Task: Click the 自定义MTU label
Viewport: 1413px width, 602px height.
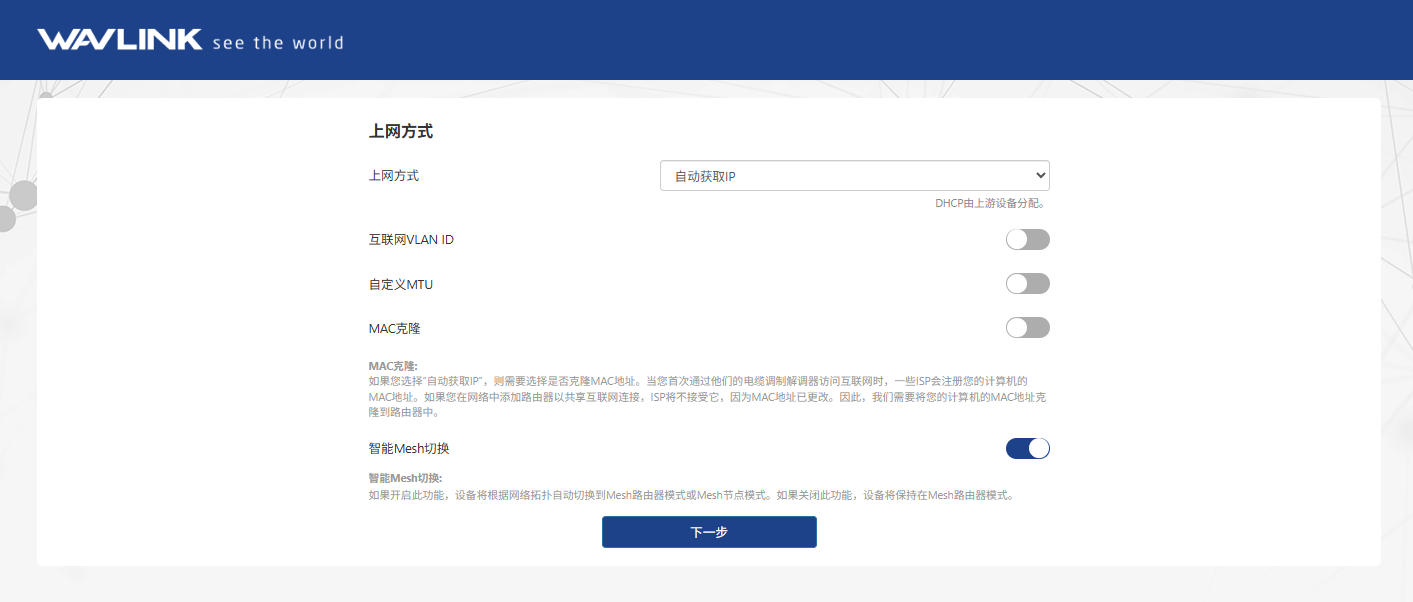Action: 400,284
